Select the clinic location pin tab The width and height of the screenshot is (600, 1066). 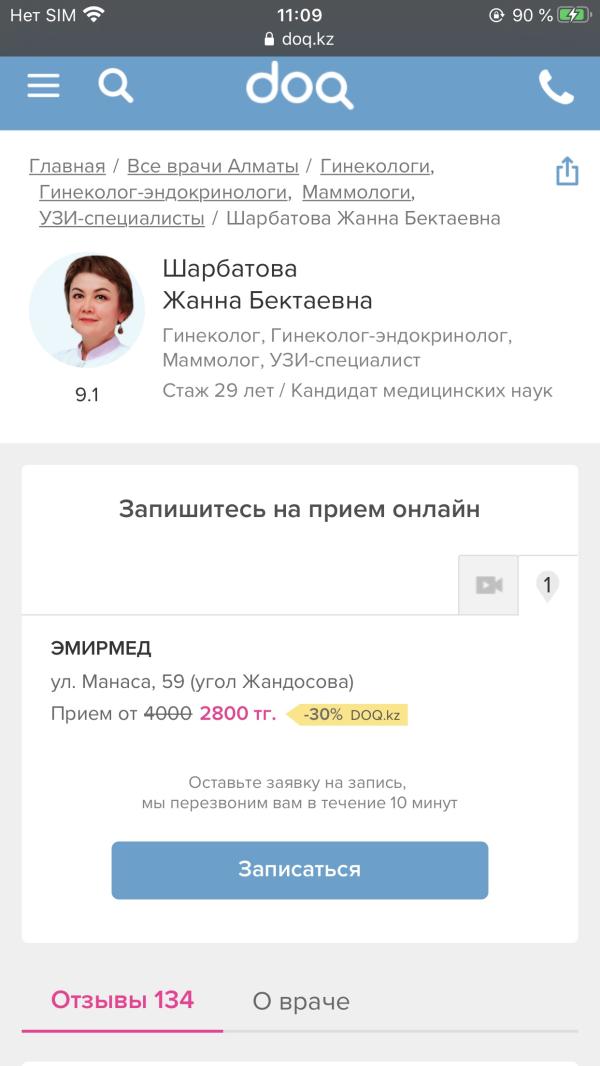(547, 585)
